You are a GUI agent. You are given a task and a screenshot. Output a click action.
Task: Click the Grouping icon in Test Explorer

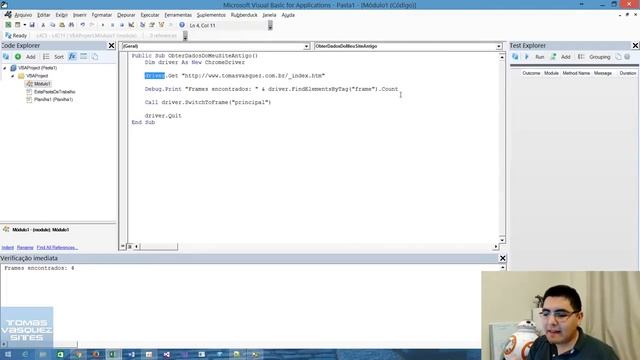coord(581,57)
